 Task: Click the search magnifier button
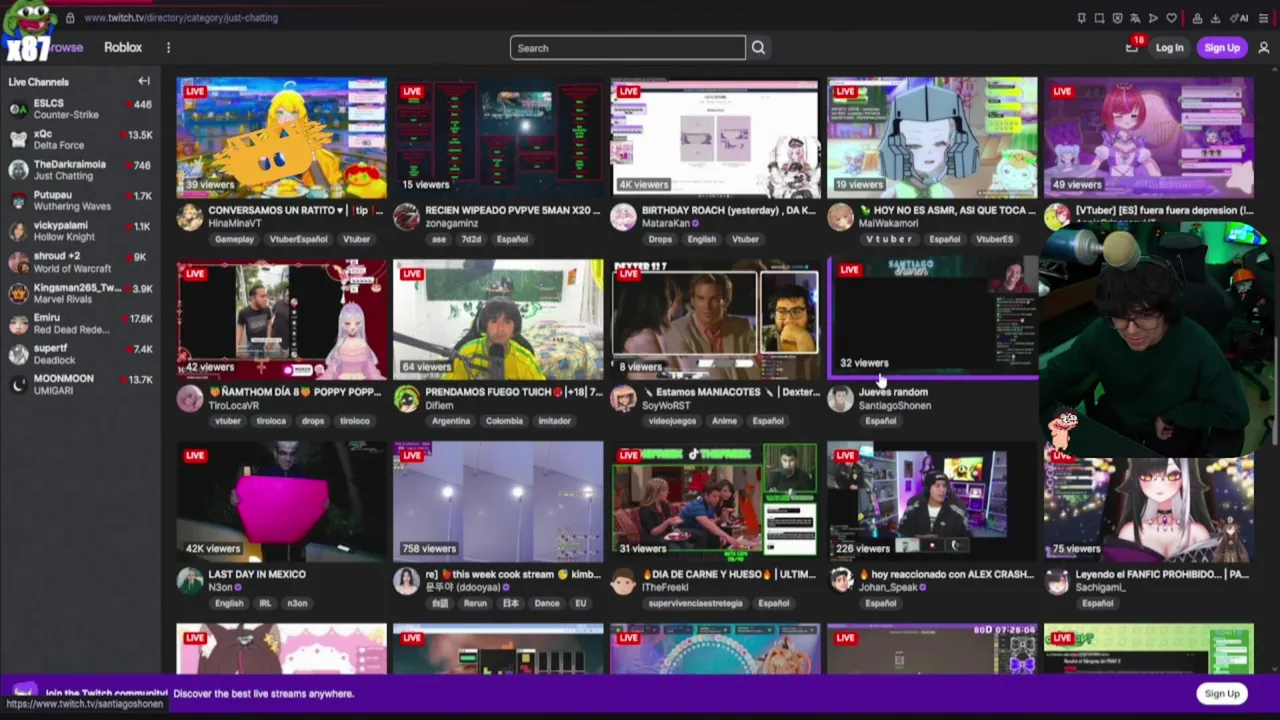pyautogui.click(x=758, y=48)
